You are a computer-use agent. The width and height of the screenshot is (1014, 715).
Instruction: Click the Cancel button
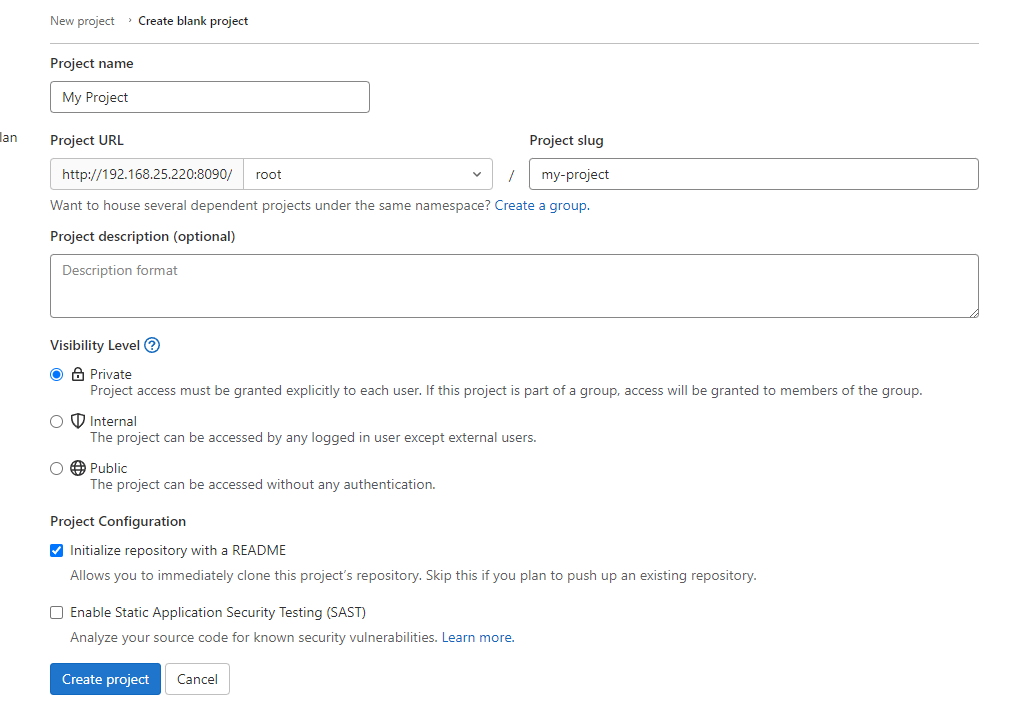(197, 679)
